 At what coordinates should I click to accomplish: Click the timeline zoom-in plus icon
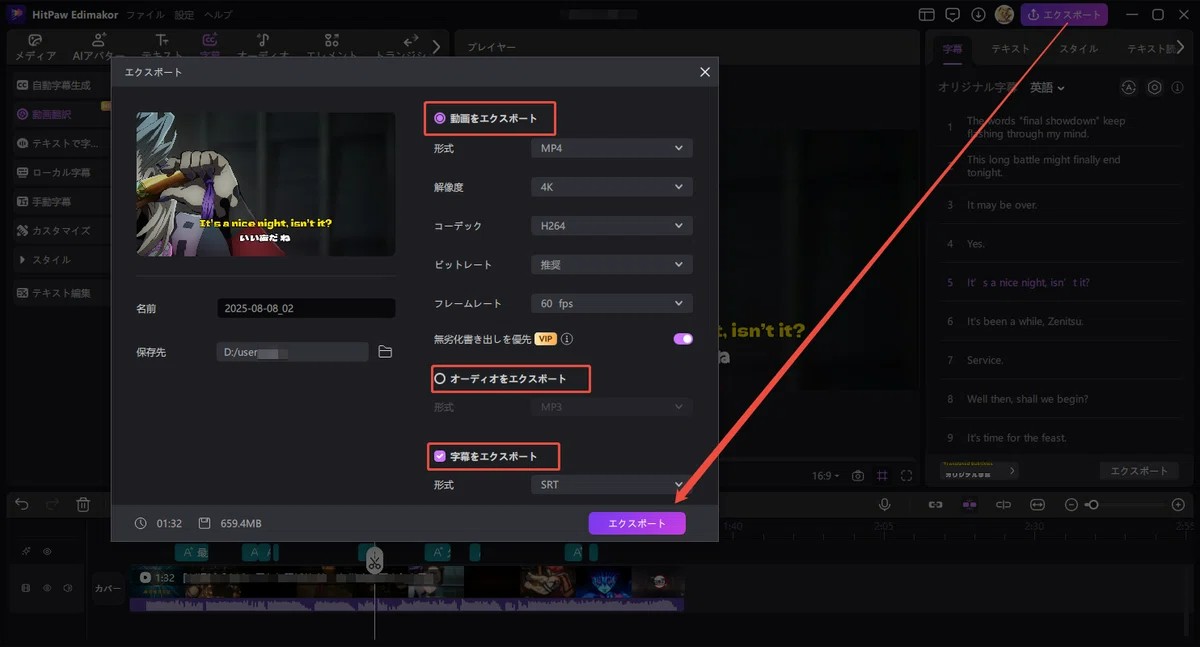1178,505
